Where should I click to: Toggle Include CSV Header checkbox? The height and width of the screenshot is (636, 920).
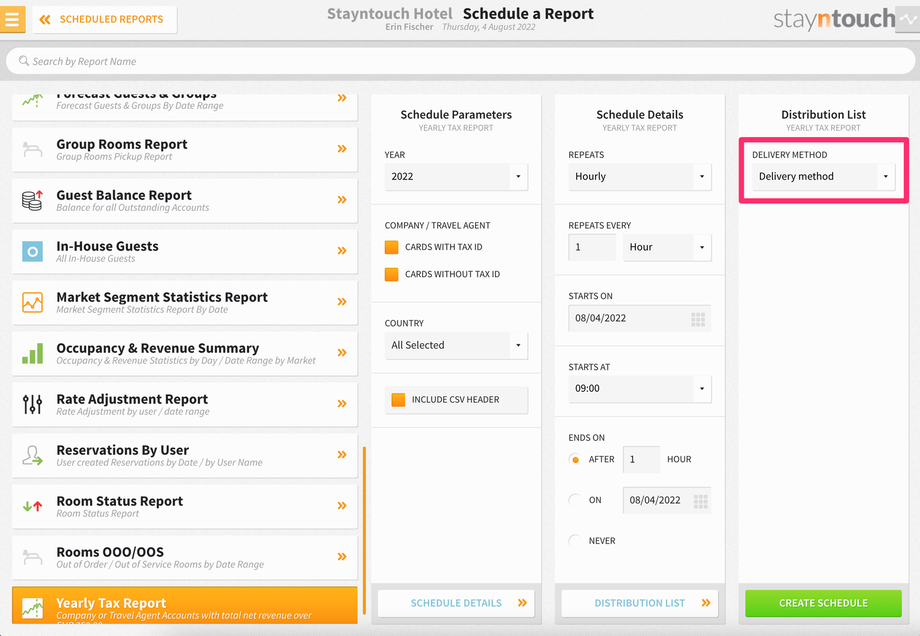tap(398, 400)
